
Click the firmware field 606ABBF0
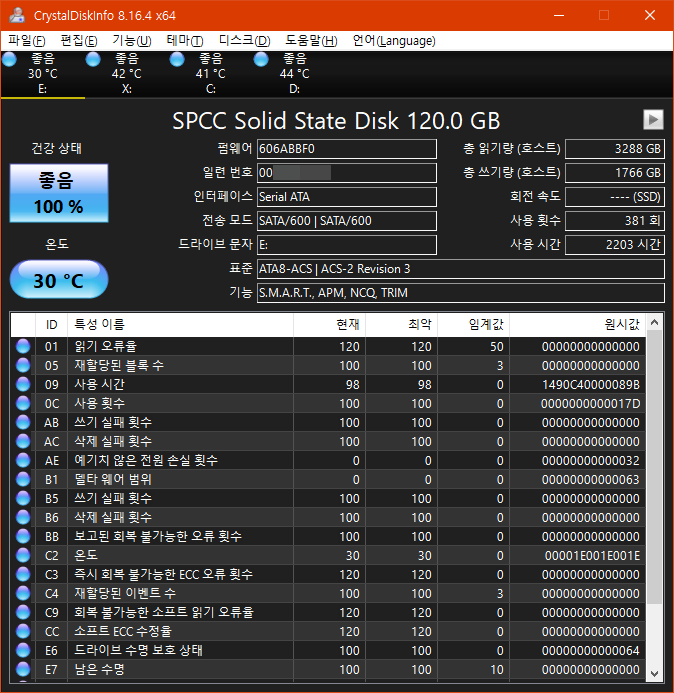(347, 149)
